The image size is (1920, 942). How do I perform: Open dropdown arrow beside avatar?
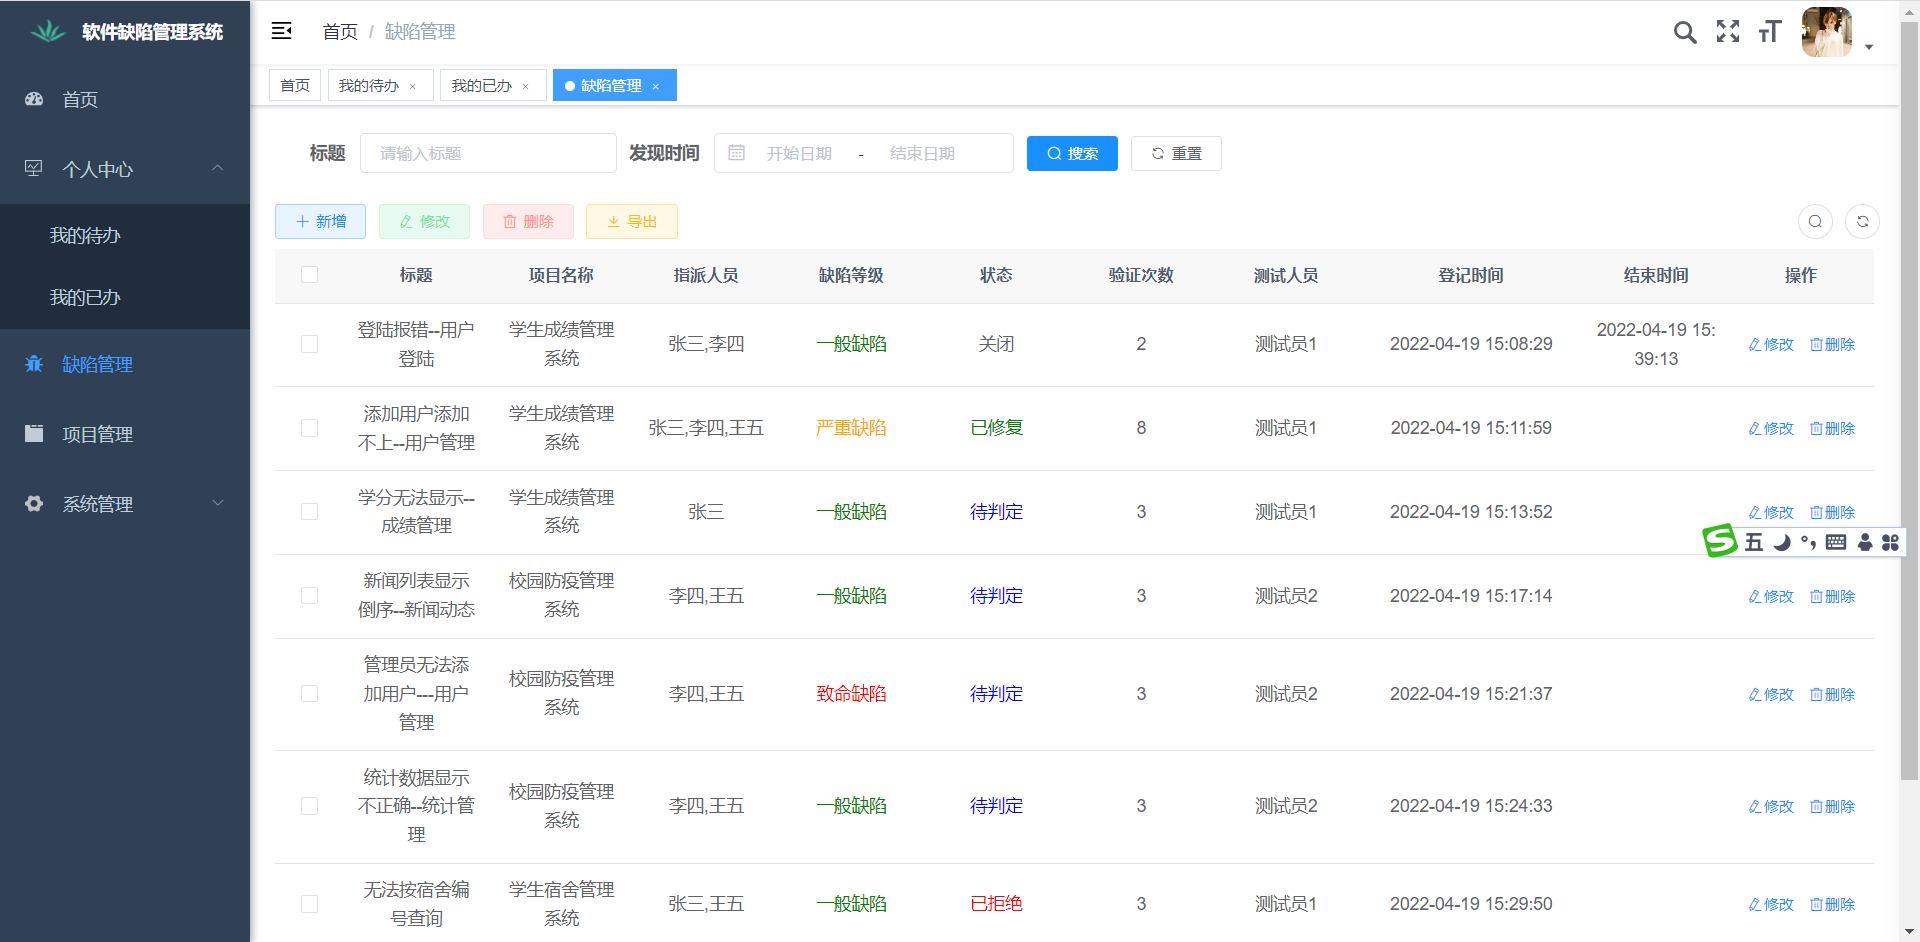coord(1868,47)
